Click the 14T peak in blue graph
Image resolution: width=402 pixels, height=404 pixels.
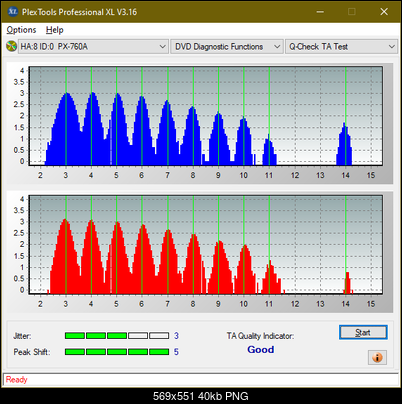pyautogui.click(x=345, y=145)
